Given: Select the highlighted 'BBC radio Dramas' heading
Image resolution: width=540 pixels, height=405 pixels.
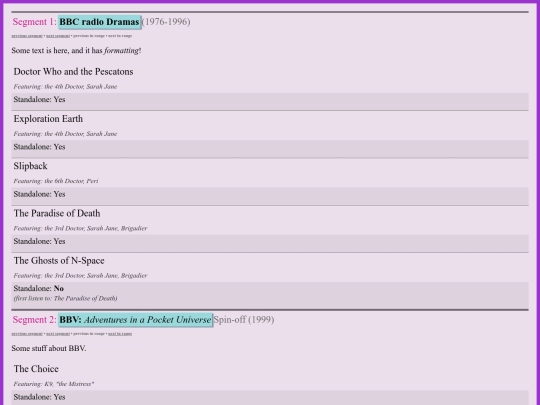Looking at the screenshot, I should point(100,22).
